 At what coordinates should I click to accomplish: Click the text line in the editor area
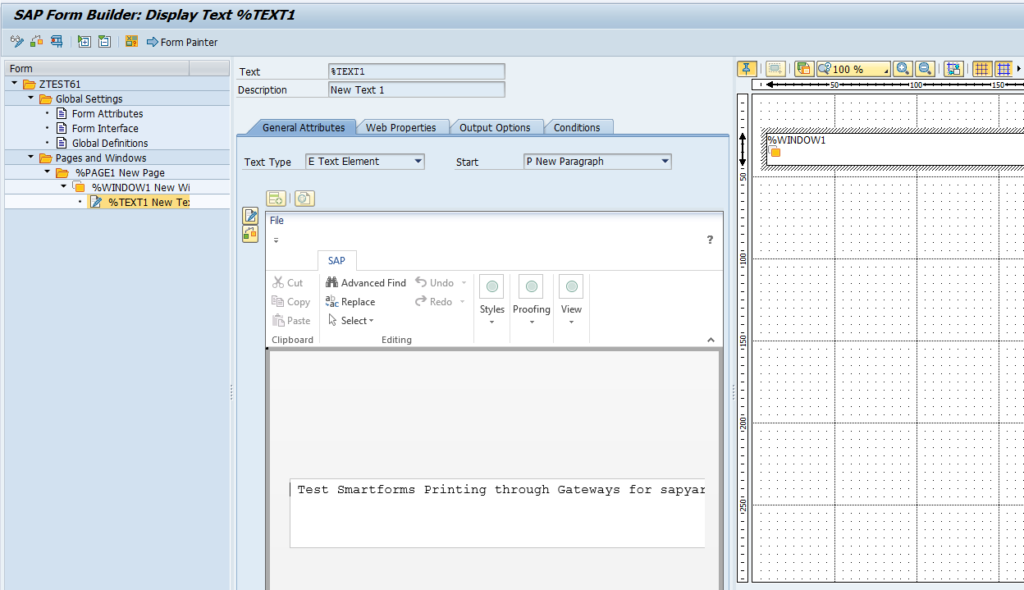501,490
